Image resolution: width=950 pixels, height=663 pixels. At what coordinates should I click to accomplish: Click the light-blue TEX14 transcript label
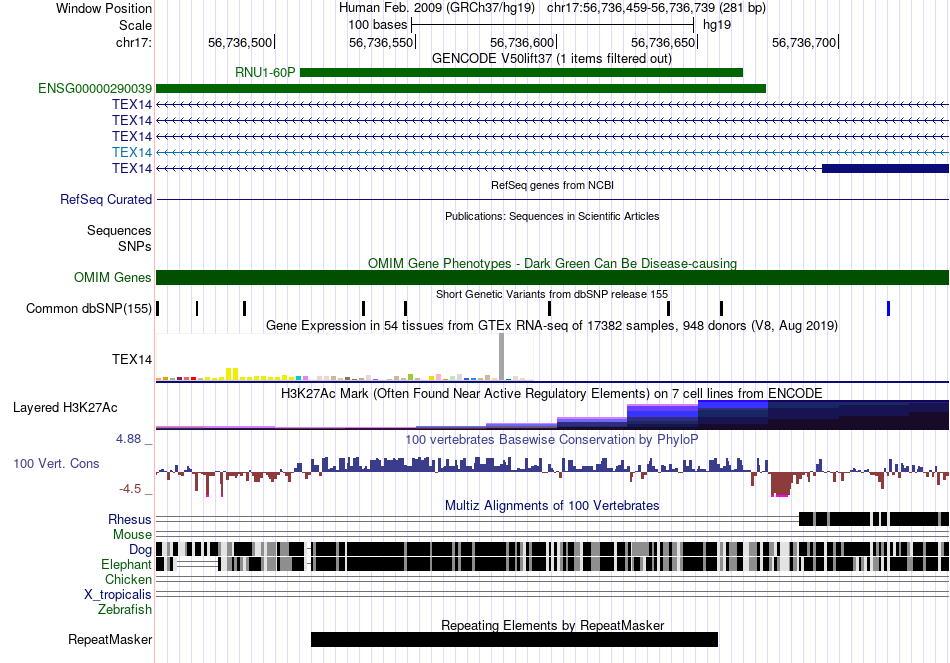coord(131,152)
